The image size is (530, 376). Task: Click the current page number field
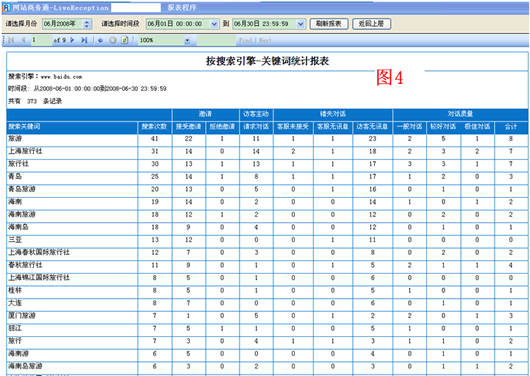[x=41, y=40]
